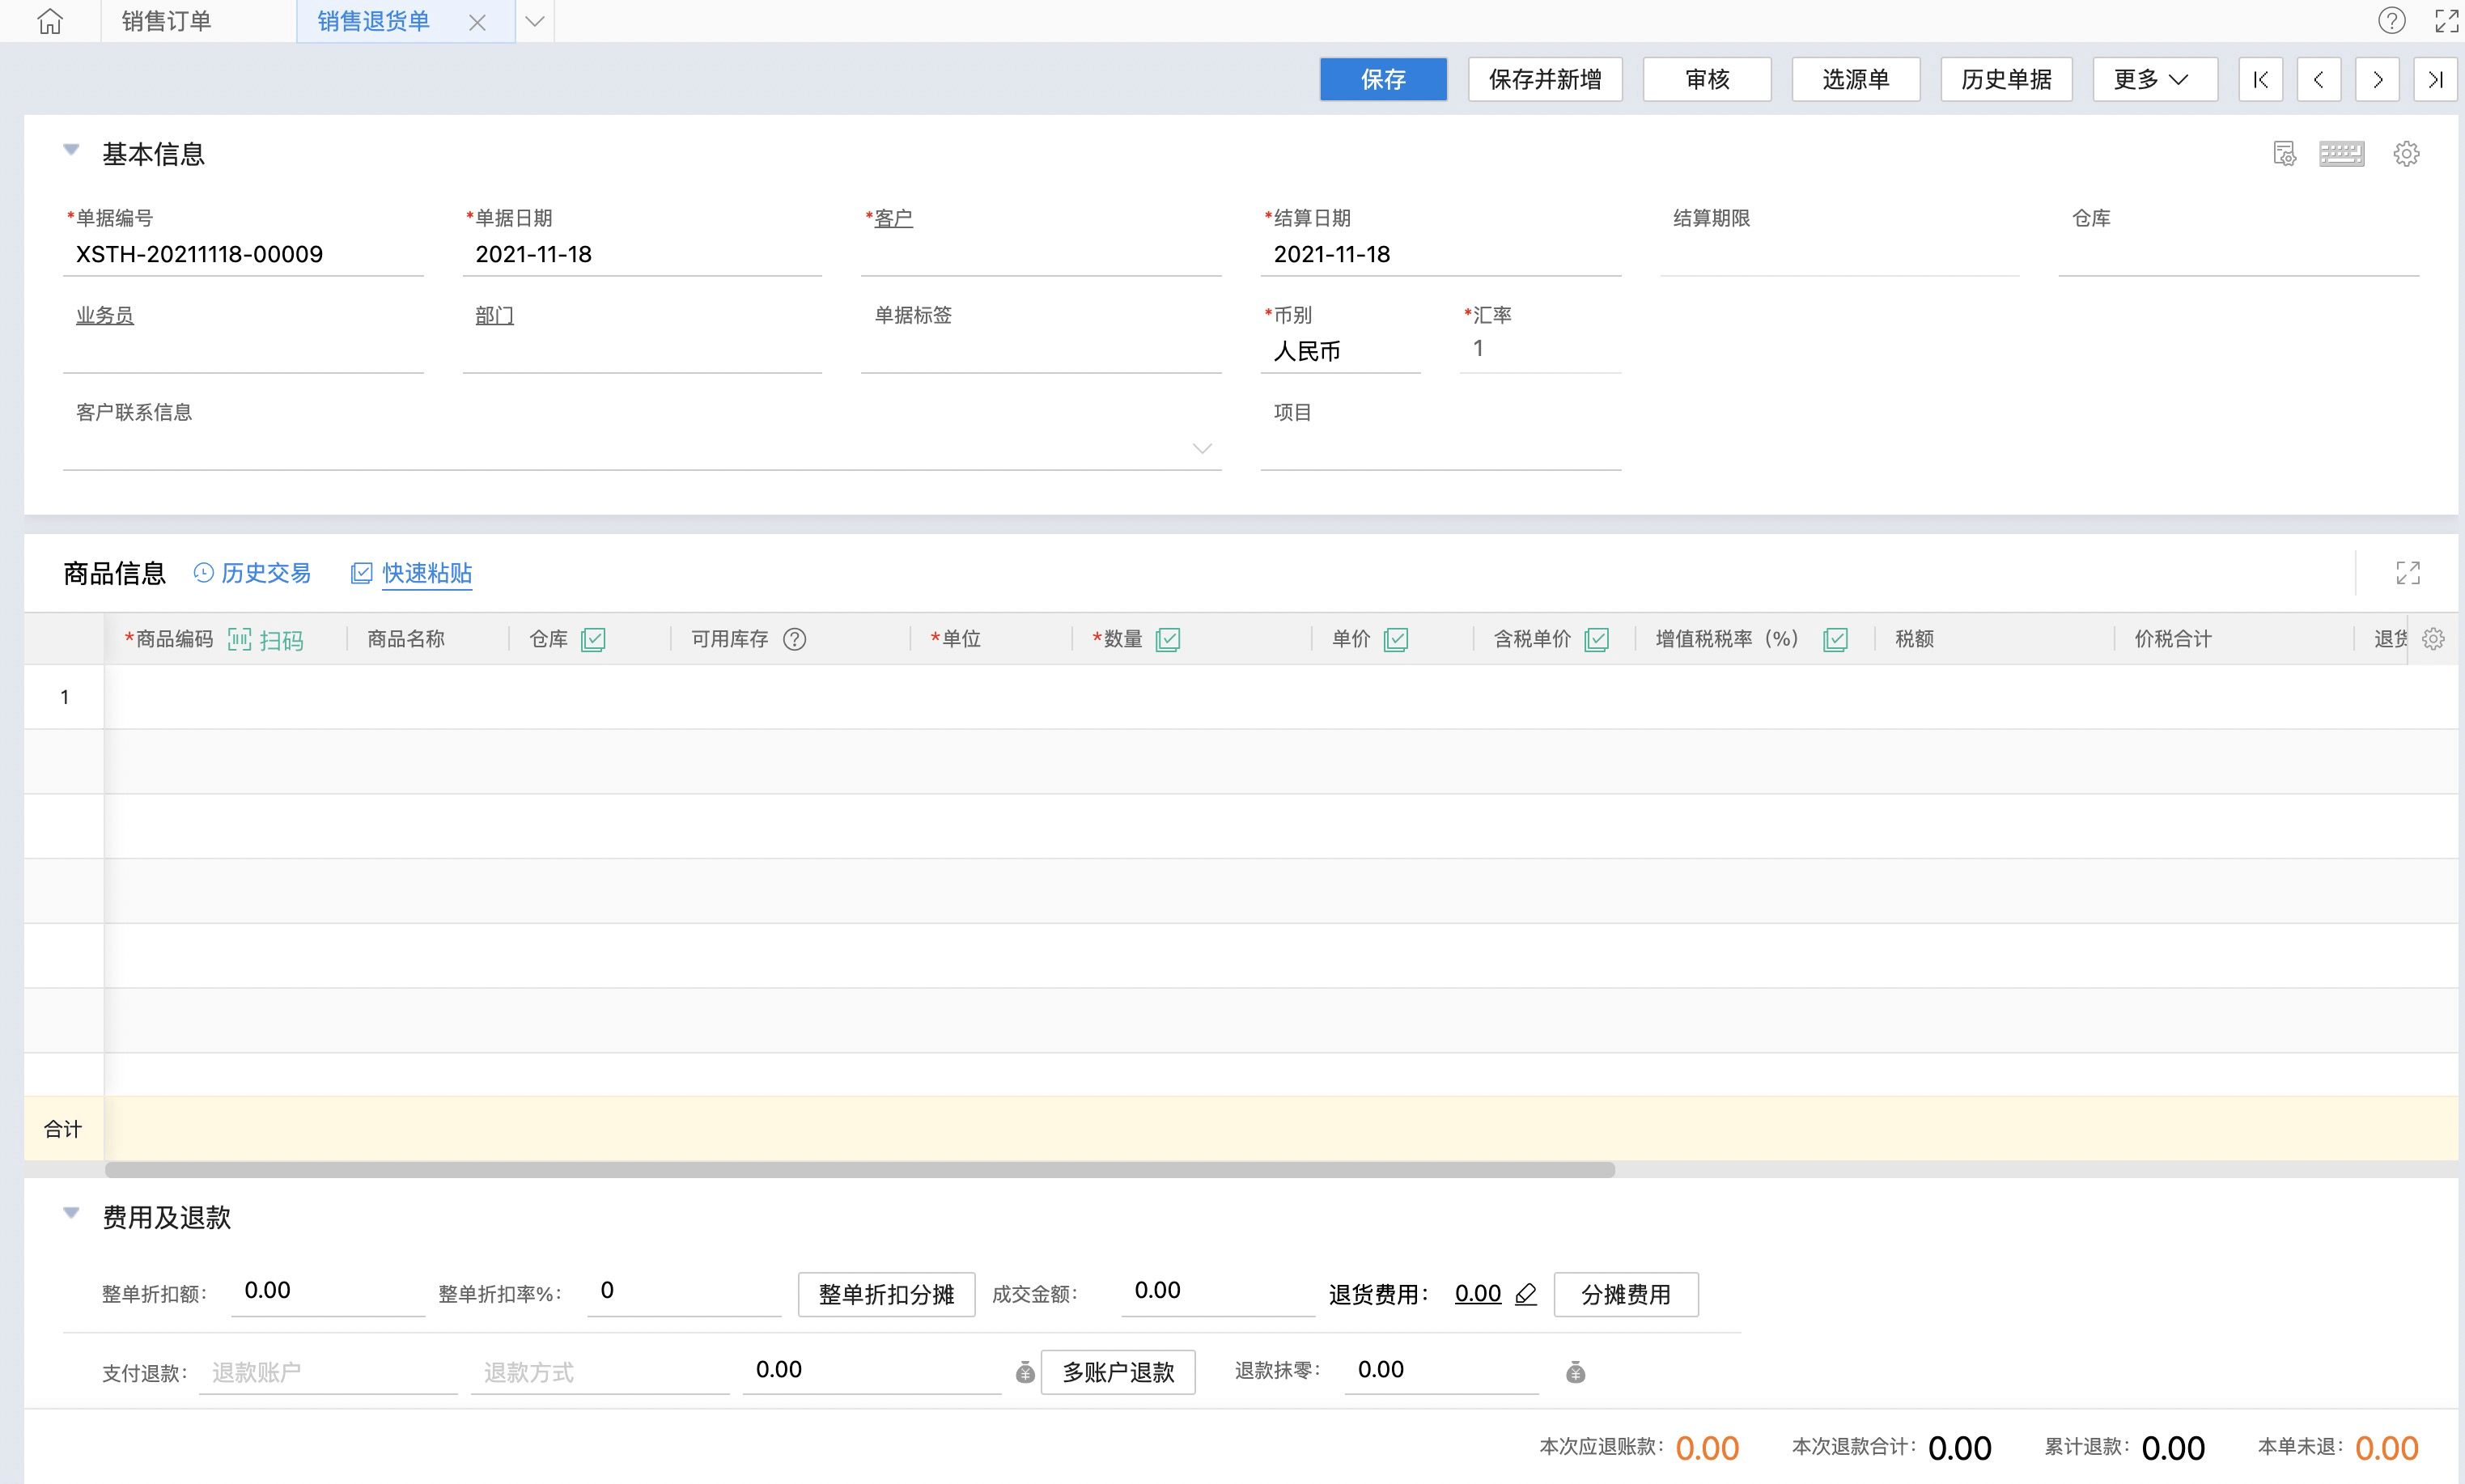Screen dimensions: 2465x1484
Task: Click the 保存 button
Action: [x=1382, y=79]
